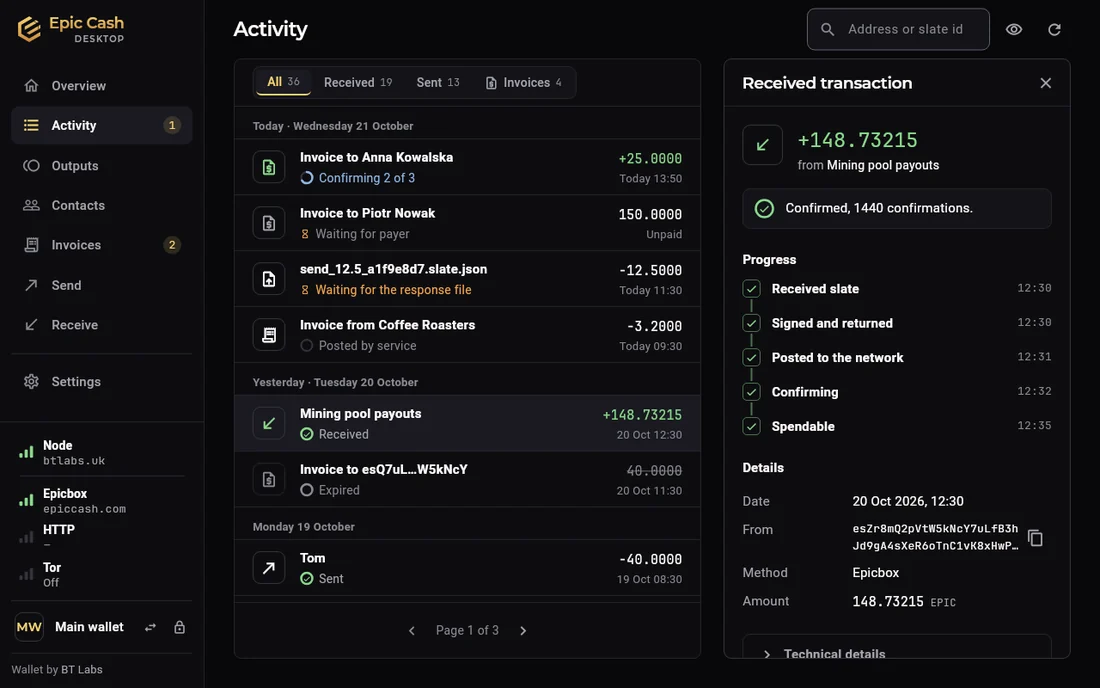Open the Overview page from the sidebar

coord(102,86)
